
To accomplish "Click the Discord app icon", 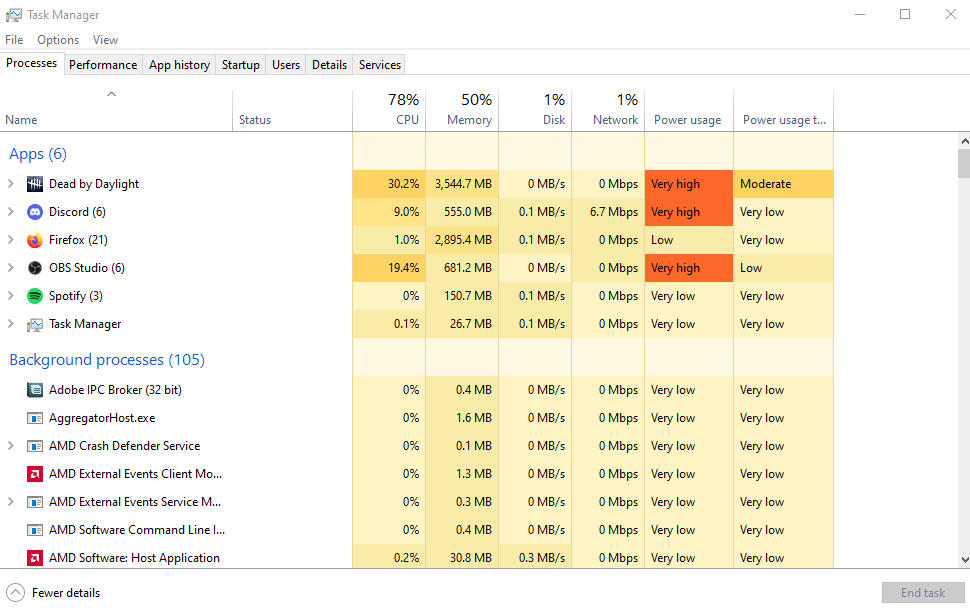I will click(x=35, y=212).
